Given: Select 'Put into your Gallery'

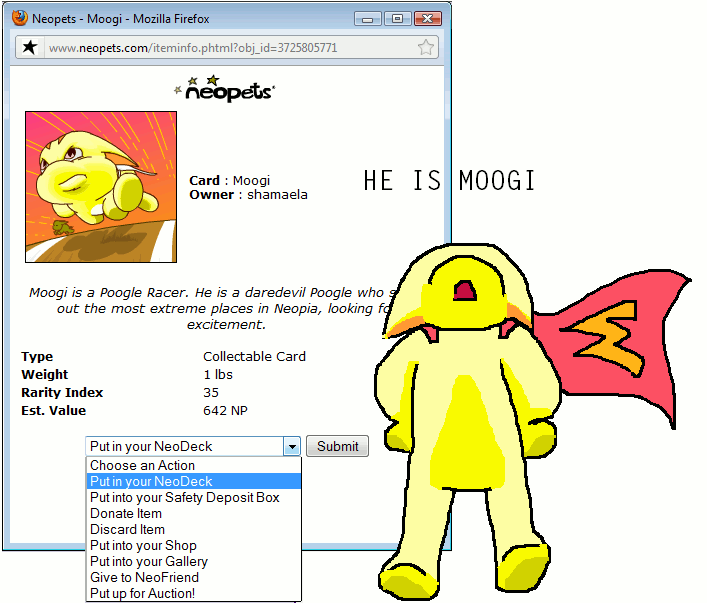Looking at the screenshot, I should tap(193, 561).
